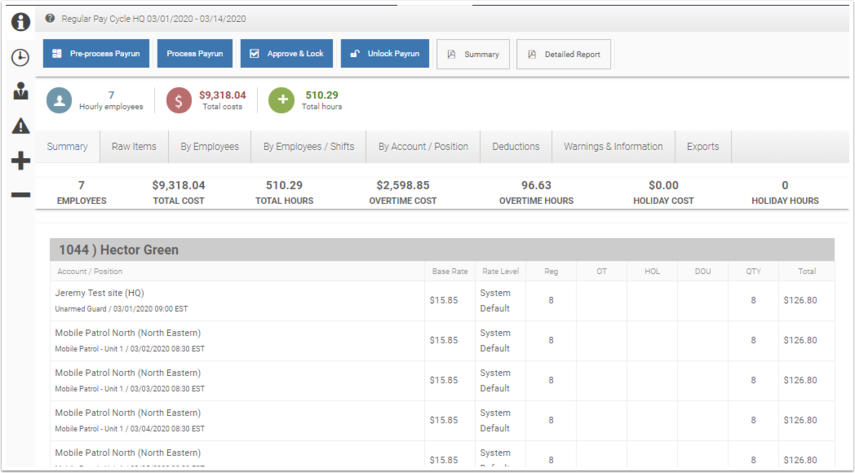Select the employee person icon in sidebar
Viewport: 855px width, 473px height.
(x=21, y=91)
